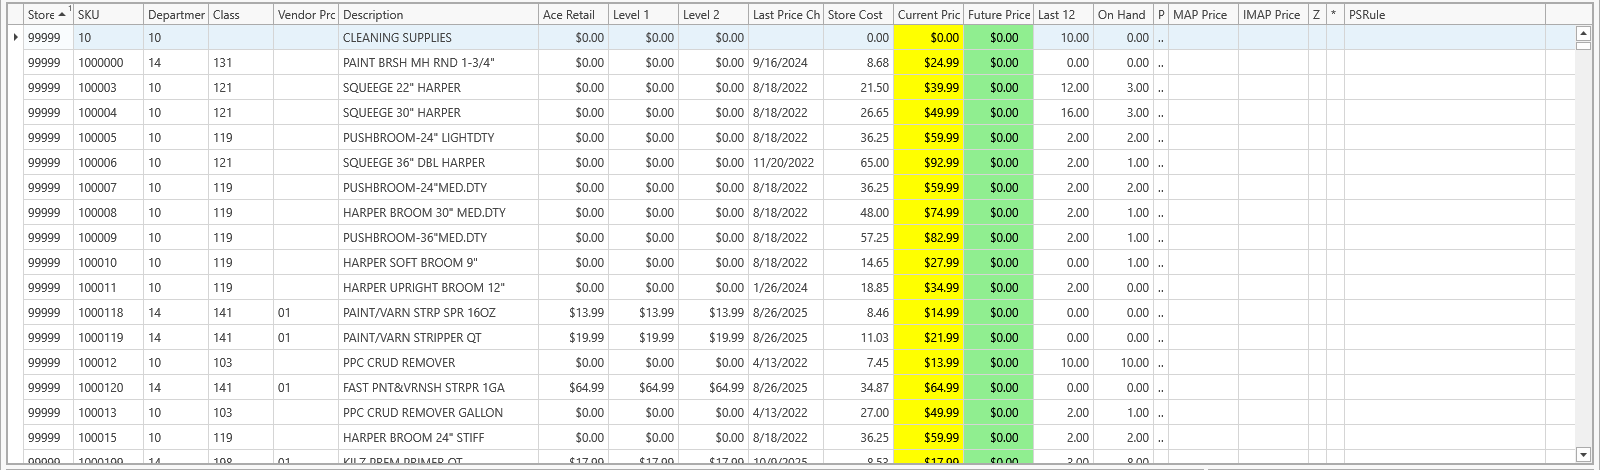Sort by the SKU column header
The width and height of the screenshot is (1600, 470).
(108, 15)
